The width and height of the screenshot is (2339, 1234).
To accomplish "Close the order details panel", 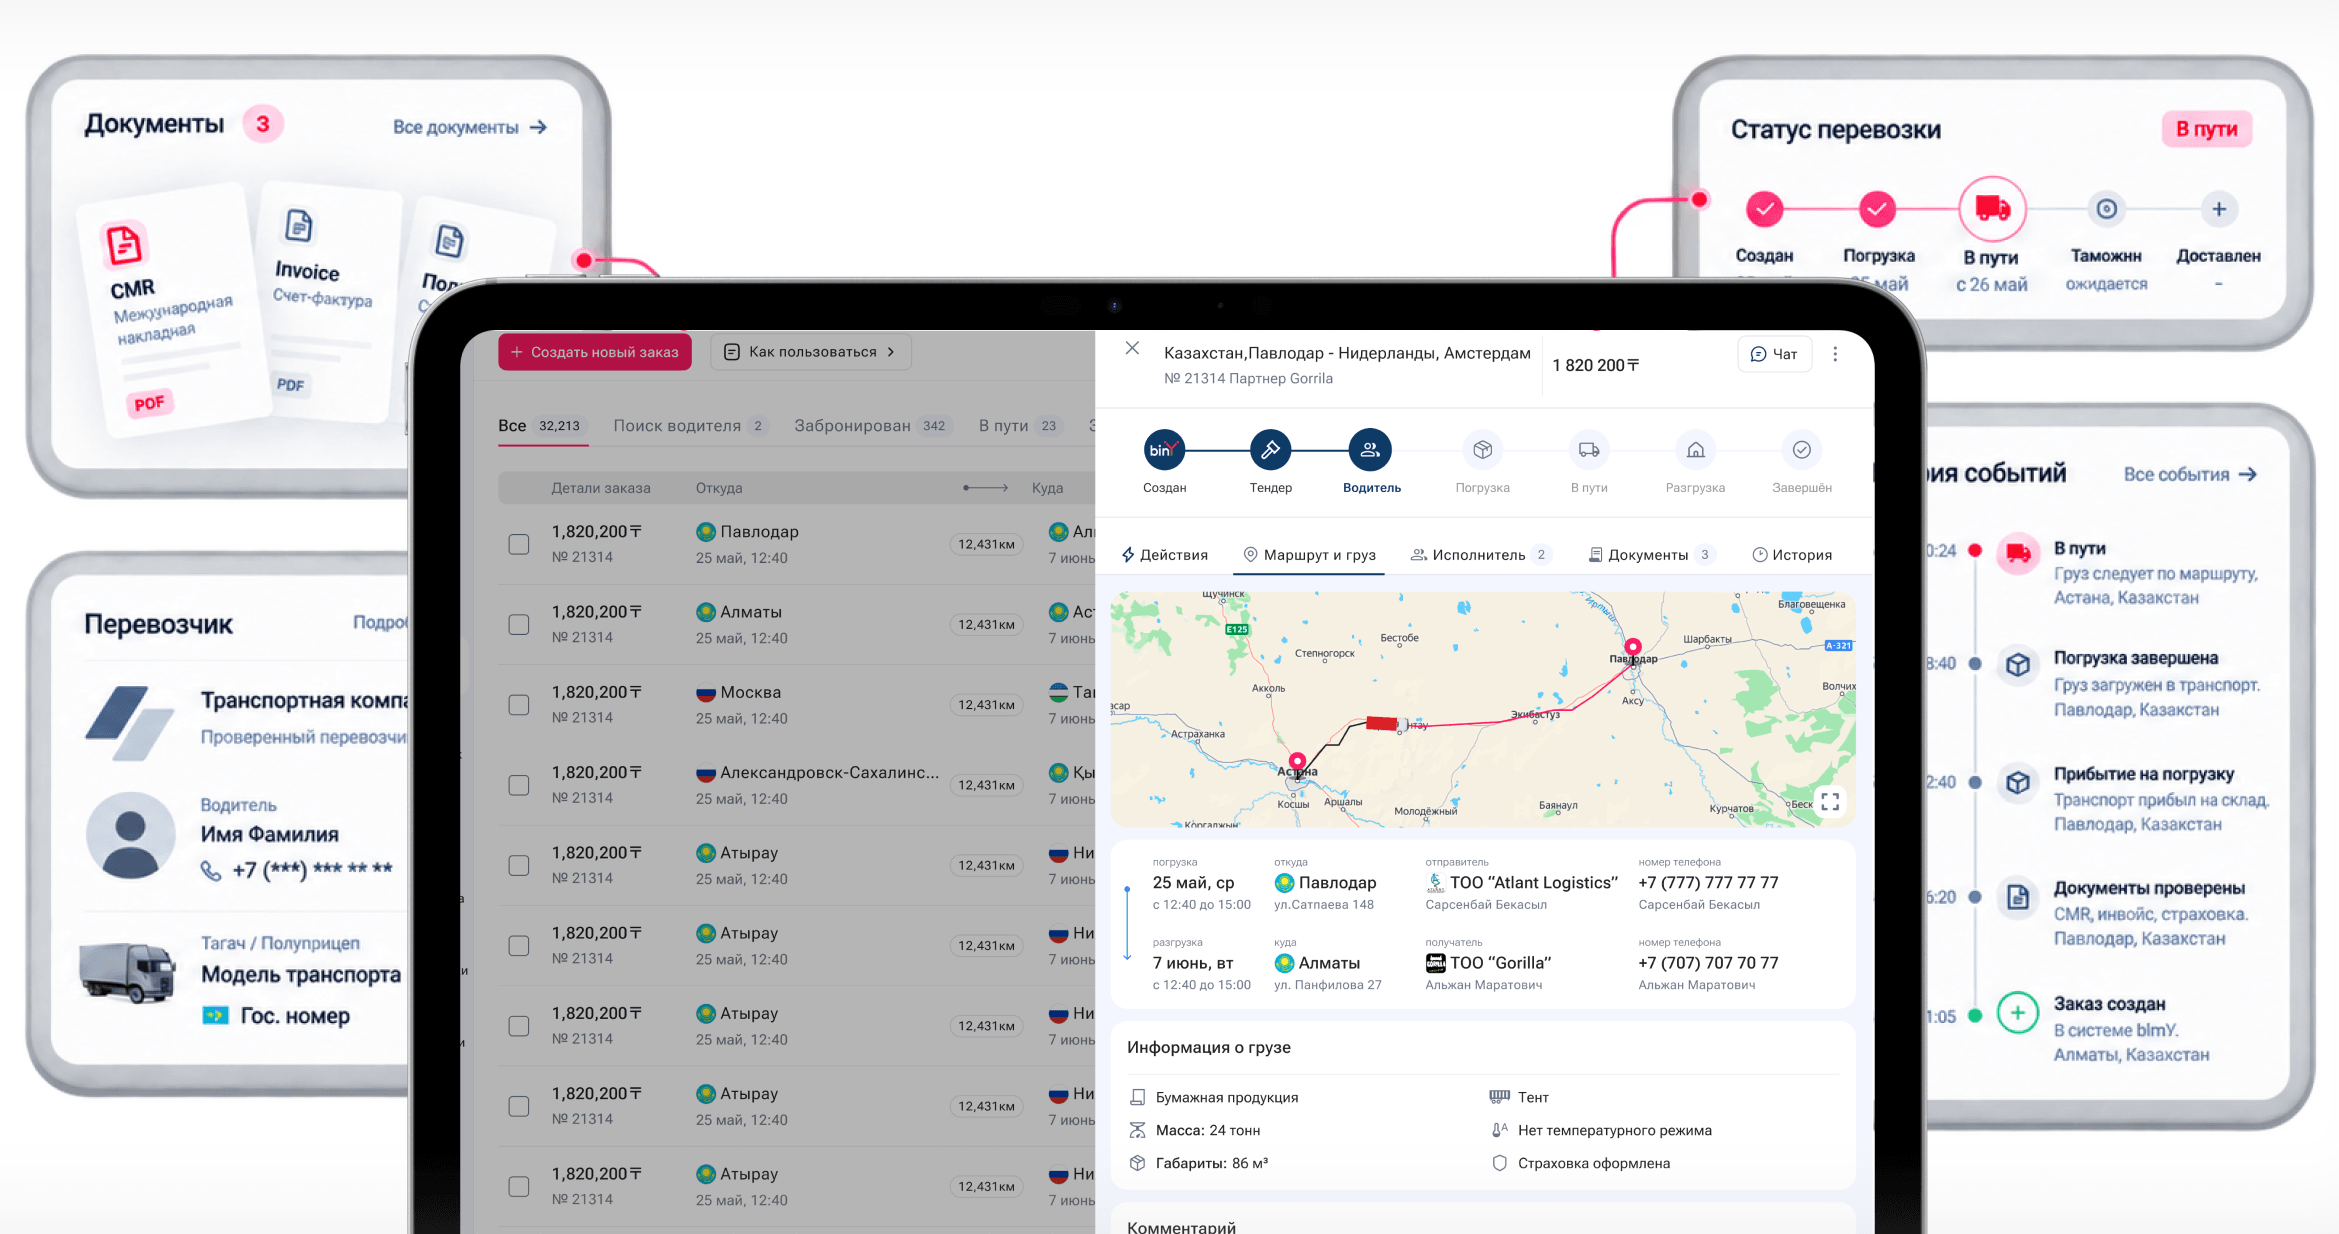I will point(1132,348).
